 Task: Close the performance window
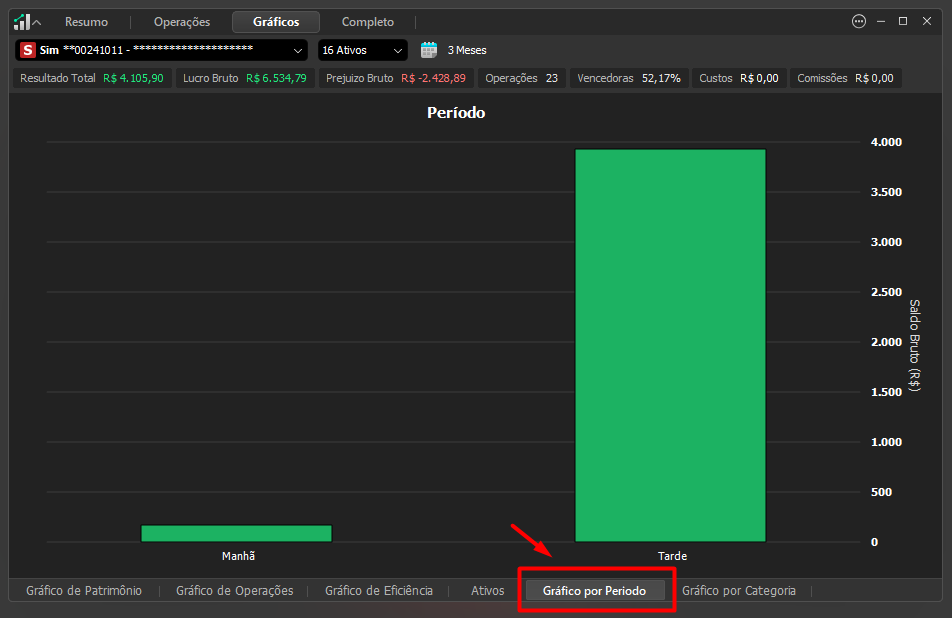[x=927, y=21]
